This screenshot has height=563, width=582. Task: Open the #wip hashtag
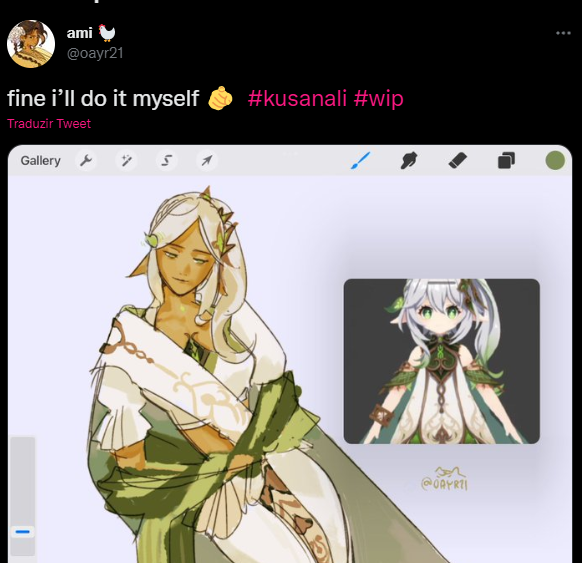tap(378, 99)
